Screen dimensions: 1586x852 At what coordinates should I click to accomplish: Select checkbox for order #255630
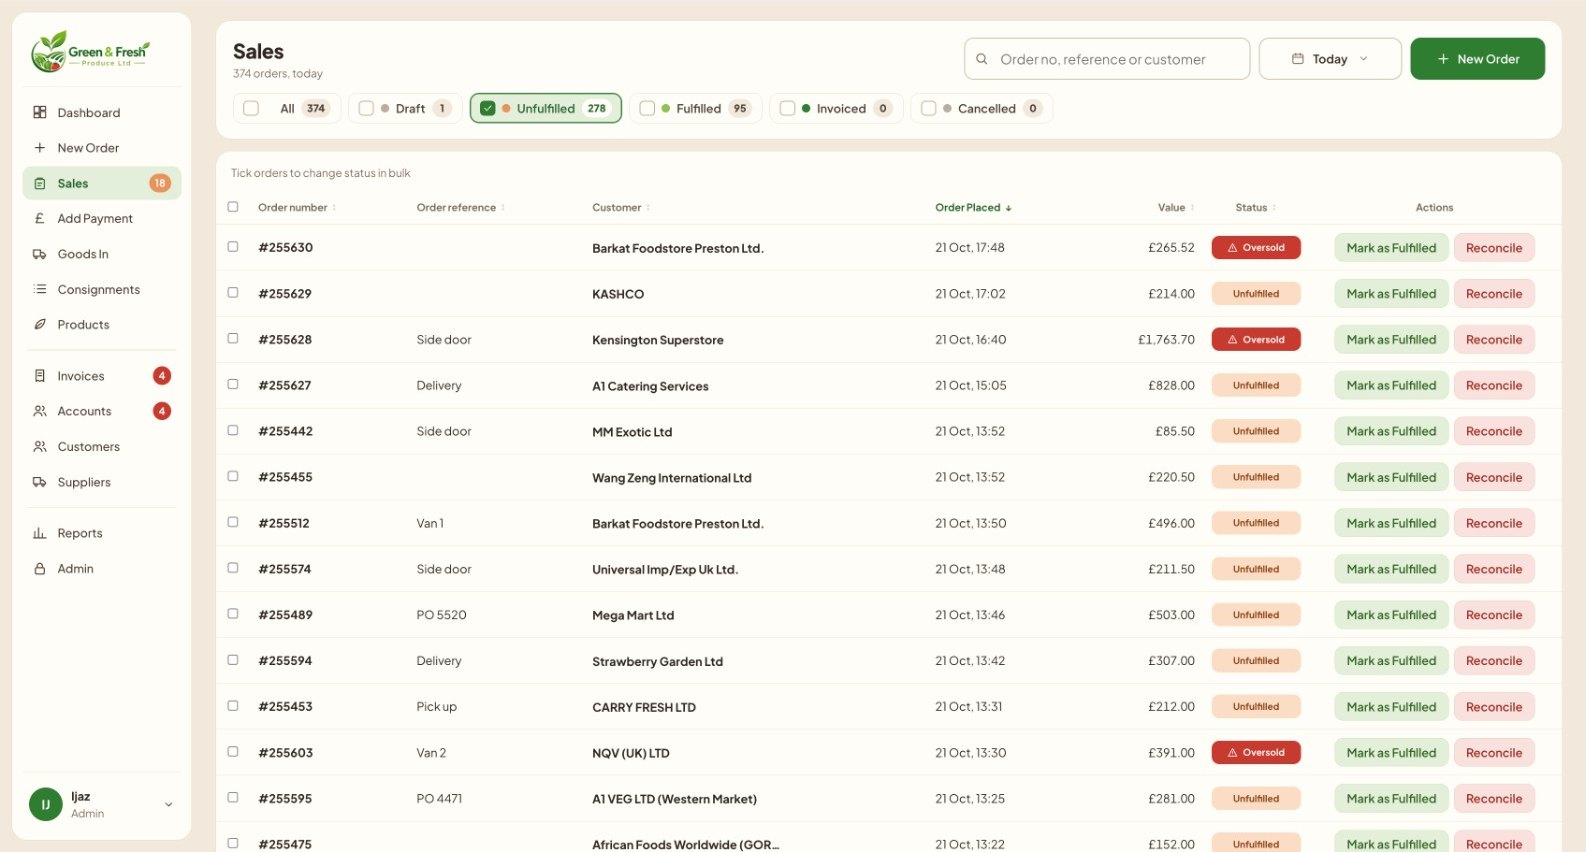pyautogui.click(x=233, y=247)
